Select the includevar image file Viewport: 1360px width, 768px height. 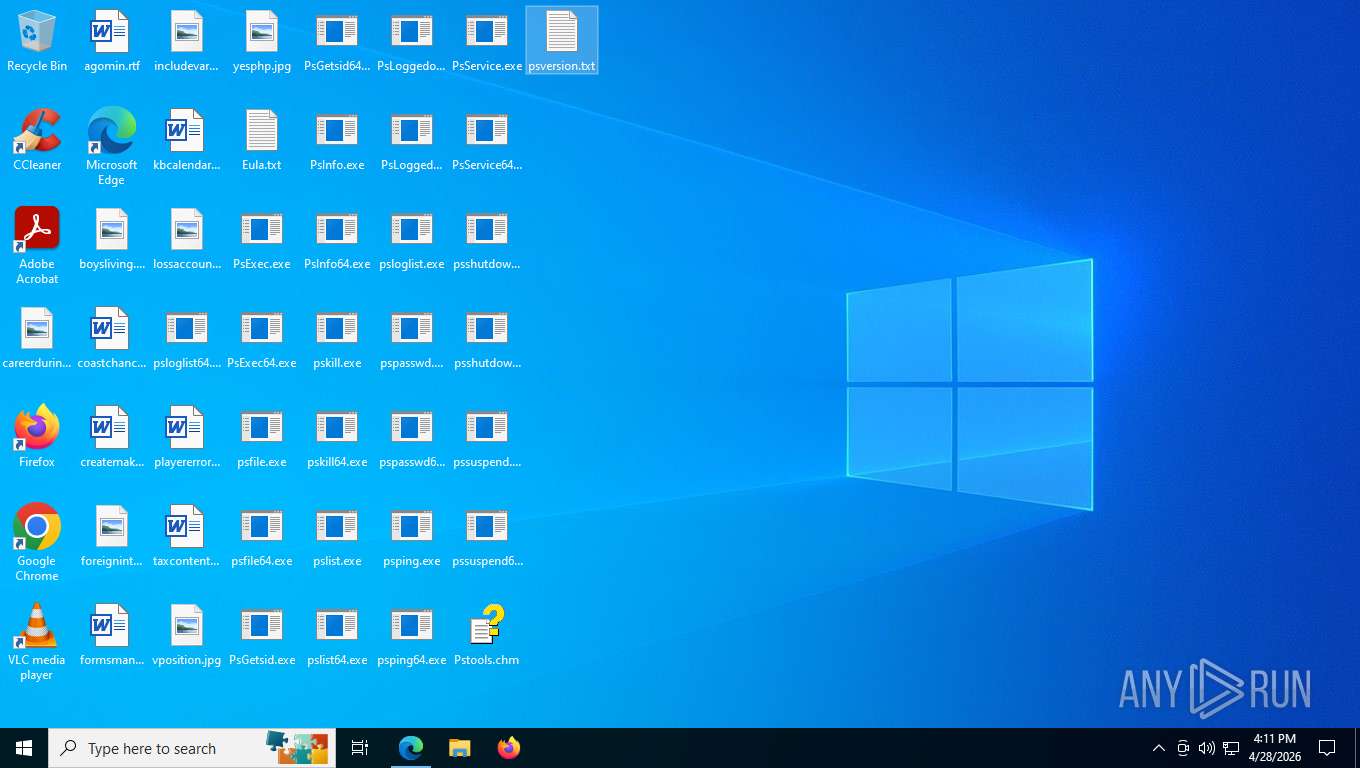(x=186, y=41)
